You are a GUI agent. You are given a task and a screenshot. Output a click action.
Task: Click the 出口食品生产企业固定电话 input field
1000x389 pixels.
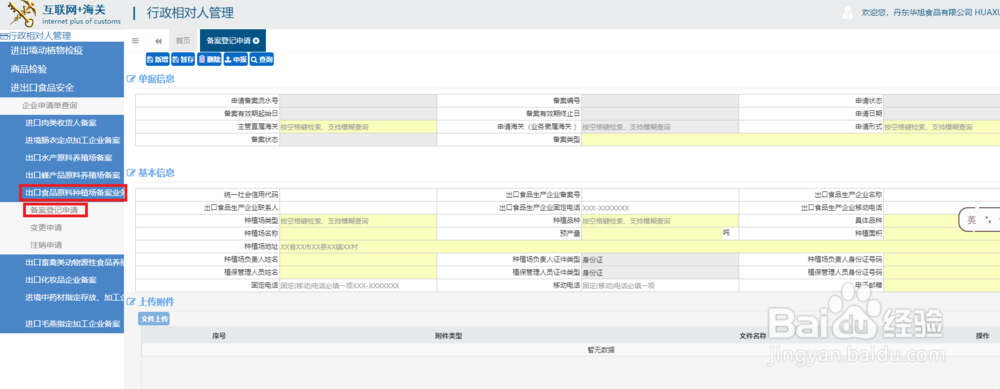(660, 207)
